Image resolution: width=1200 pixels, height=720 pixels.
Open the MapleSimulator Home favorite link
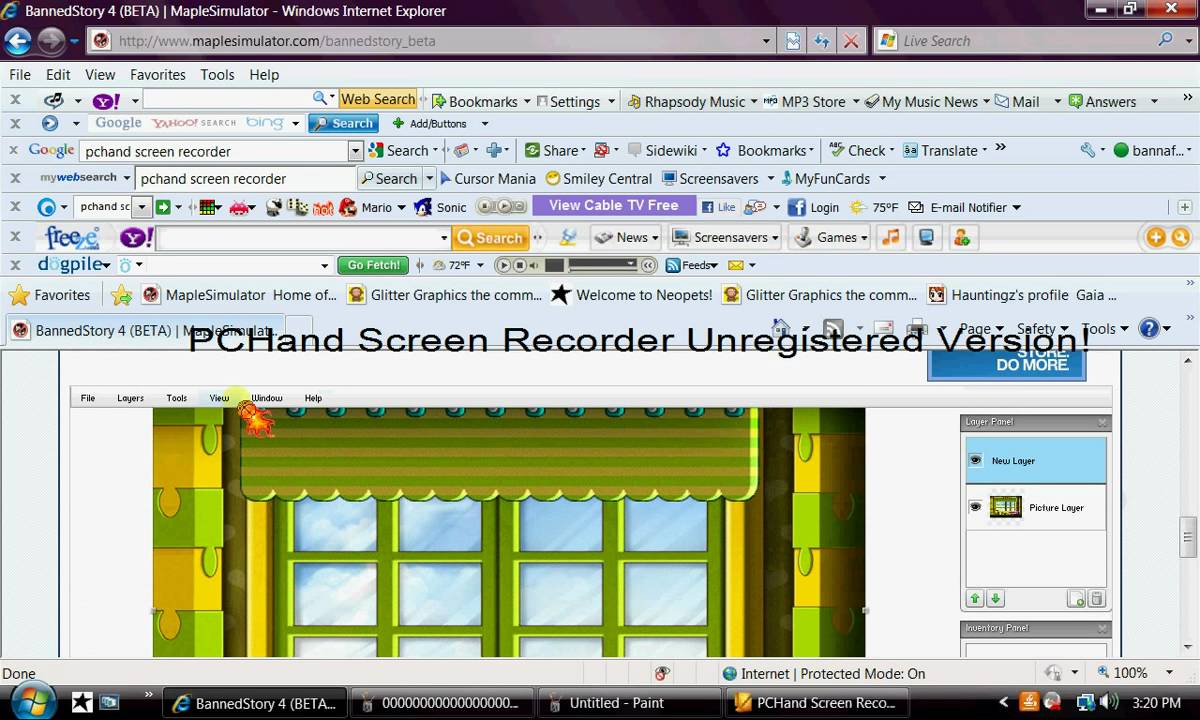click(x=240, y=295)
